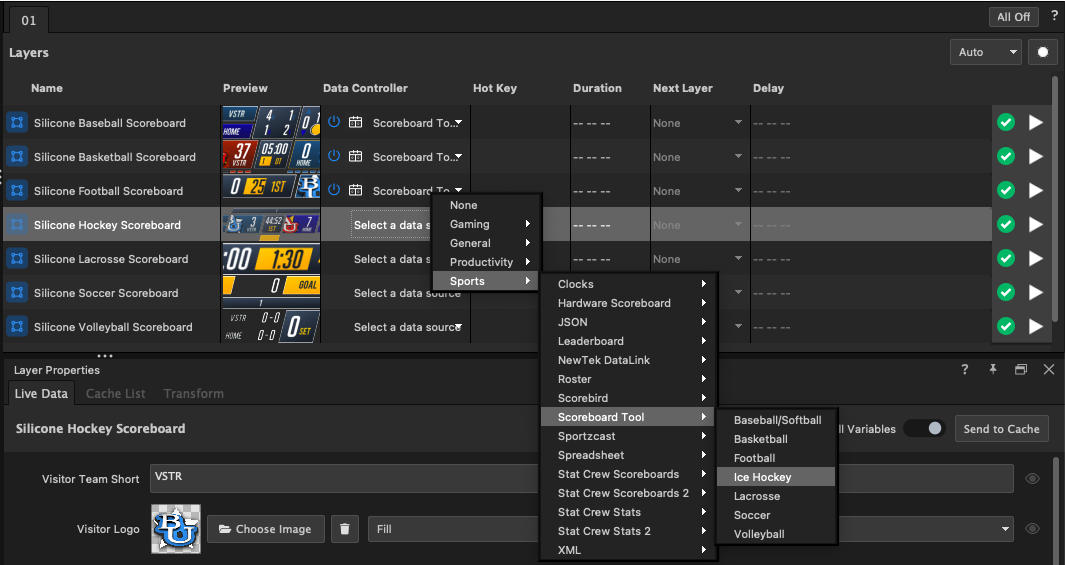Image resolution: width=1065 pixels, height=565 pixels.
Task: Delete Visitor Logo image with trash icon
Action: coord(344,529)
